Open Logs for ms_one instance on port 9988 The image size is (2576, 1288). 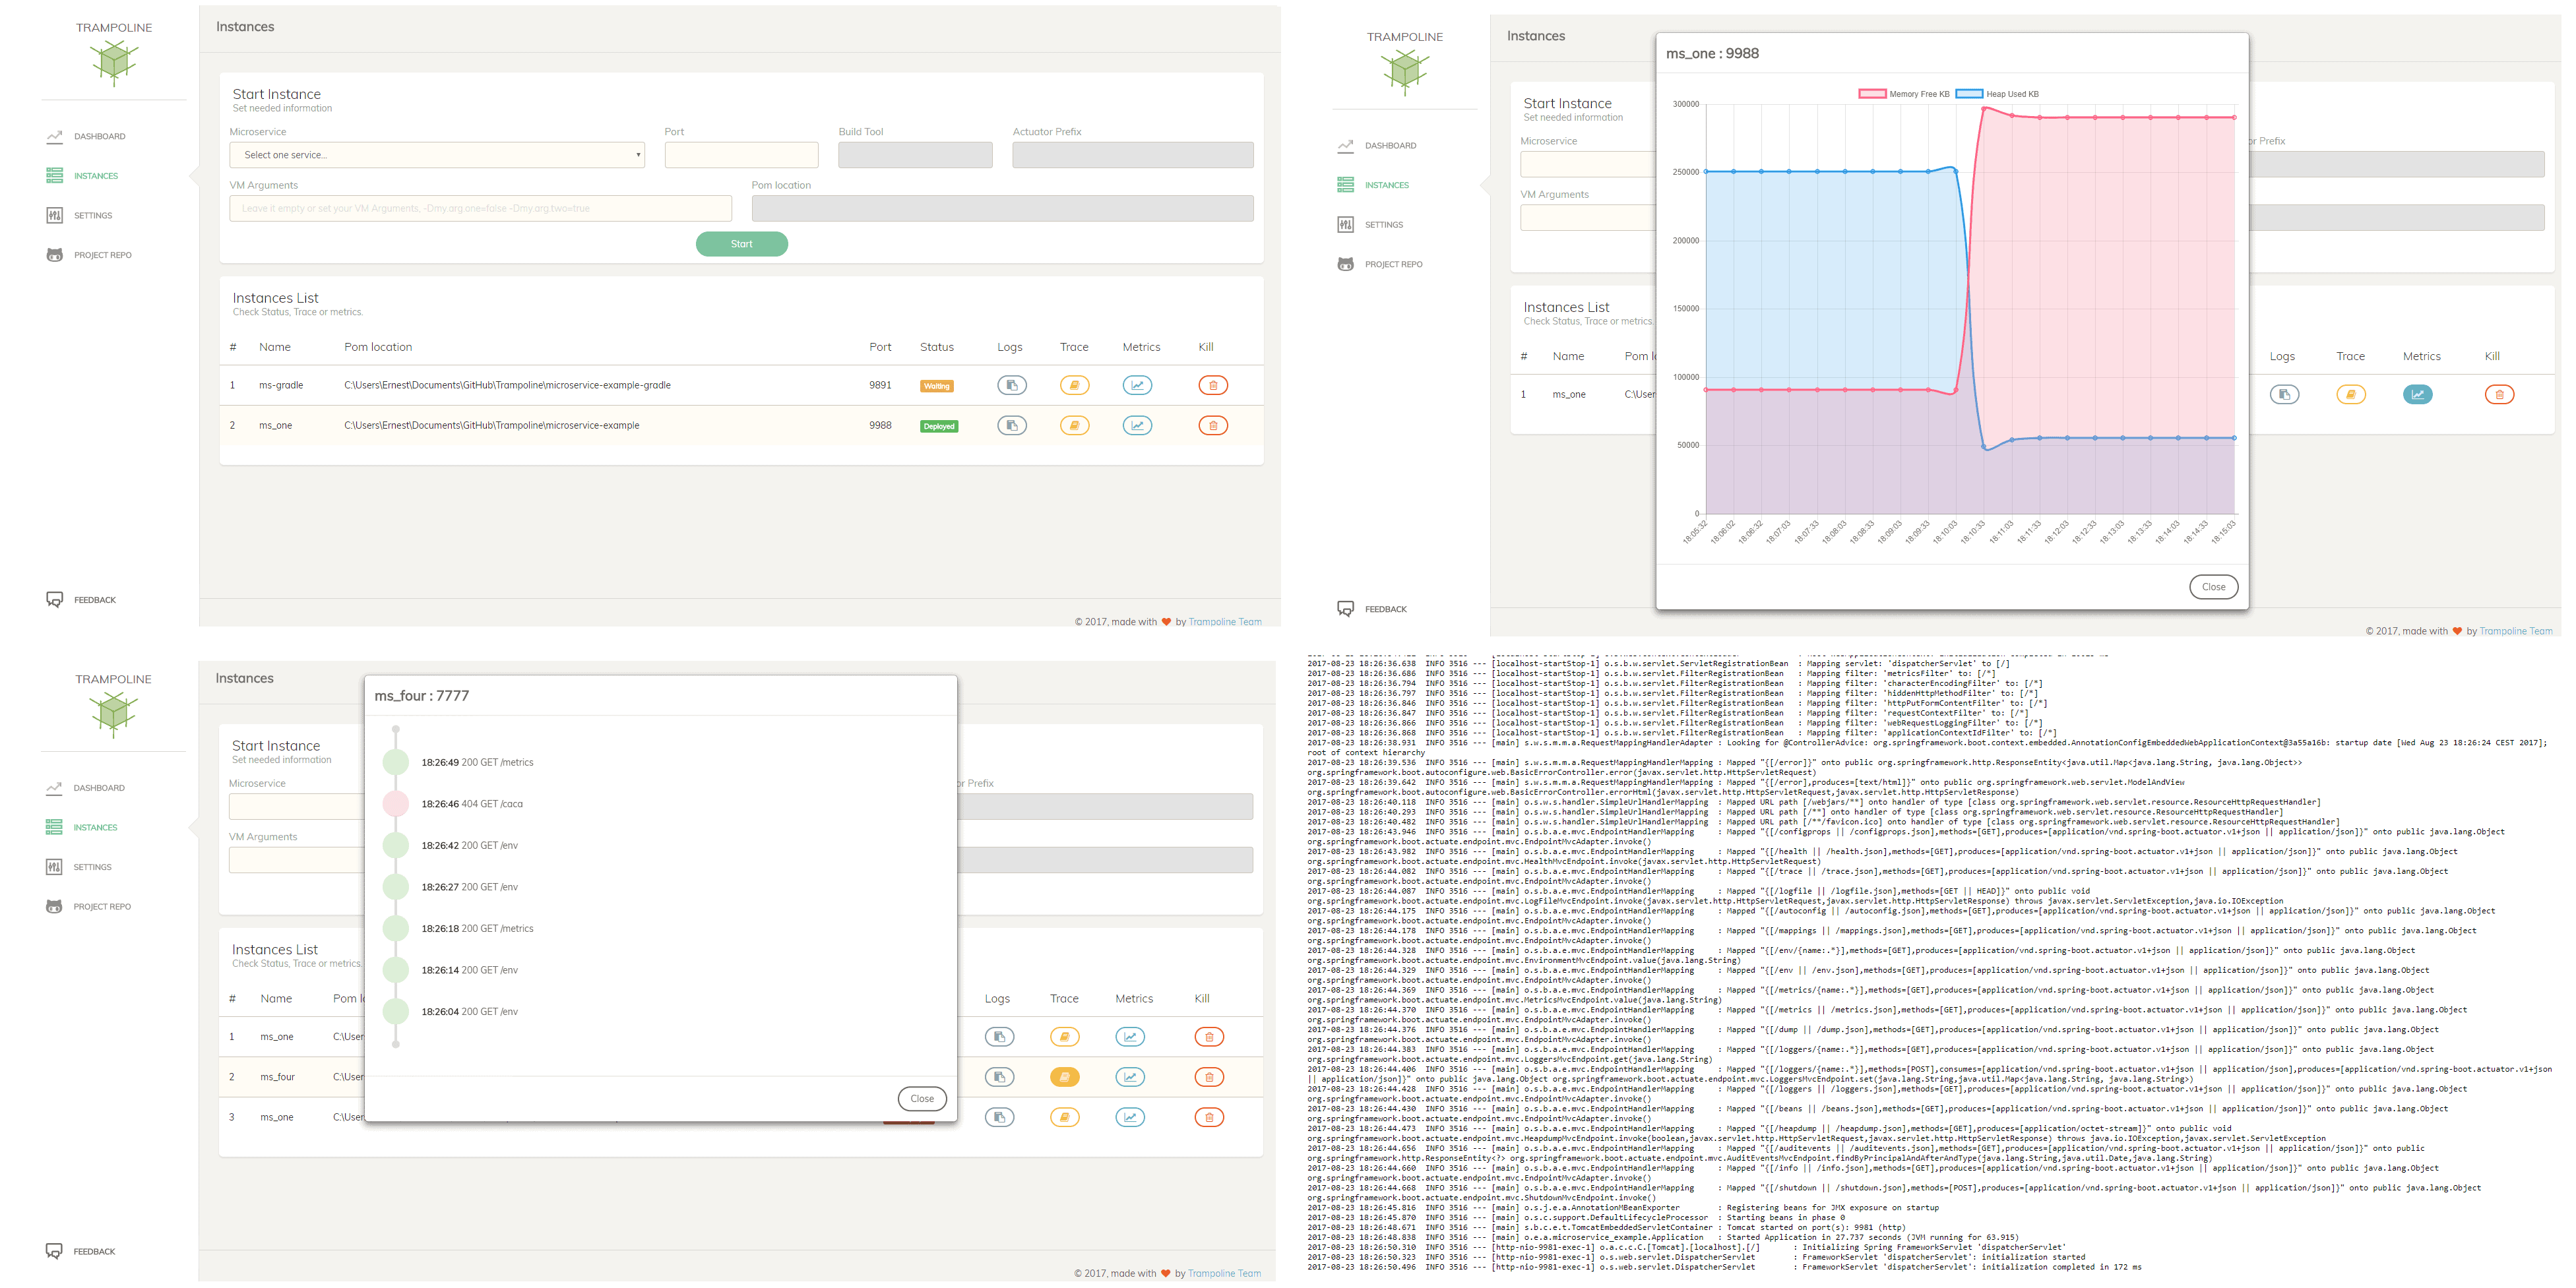point(1011,425)
